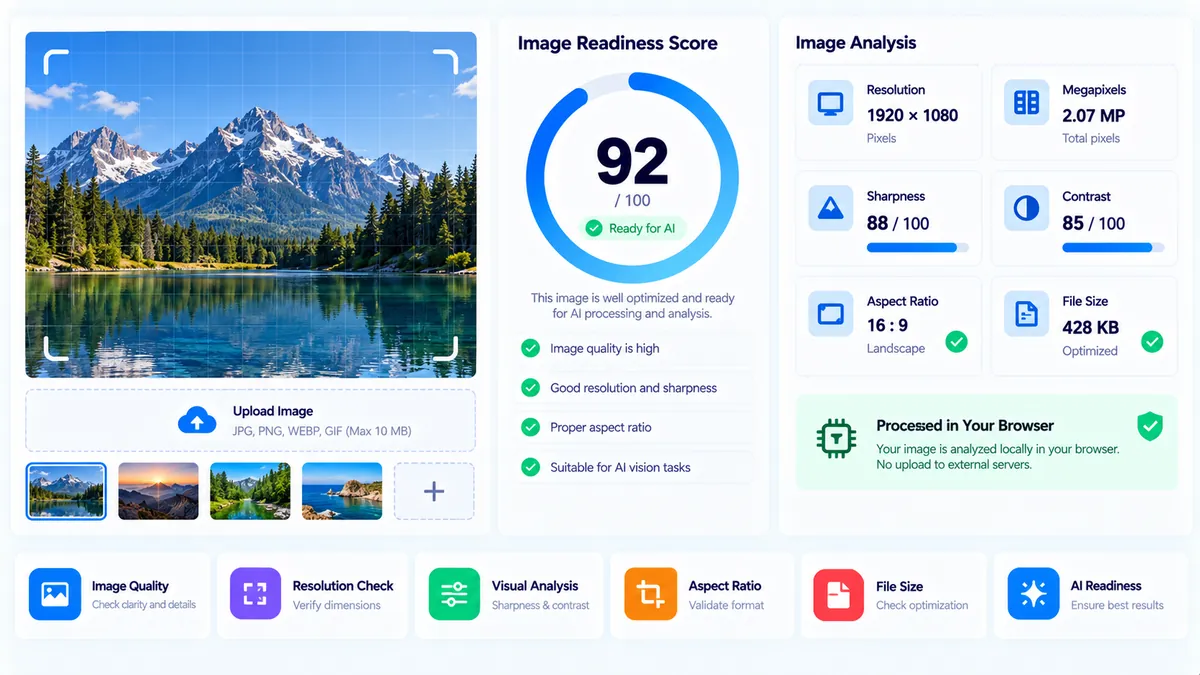Open the Image Quality feature card
This screenshot has width=1200, height=675.
tap(113, 595)
